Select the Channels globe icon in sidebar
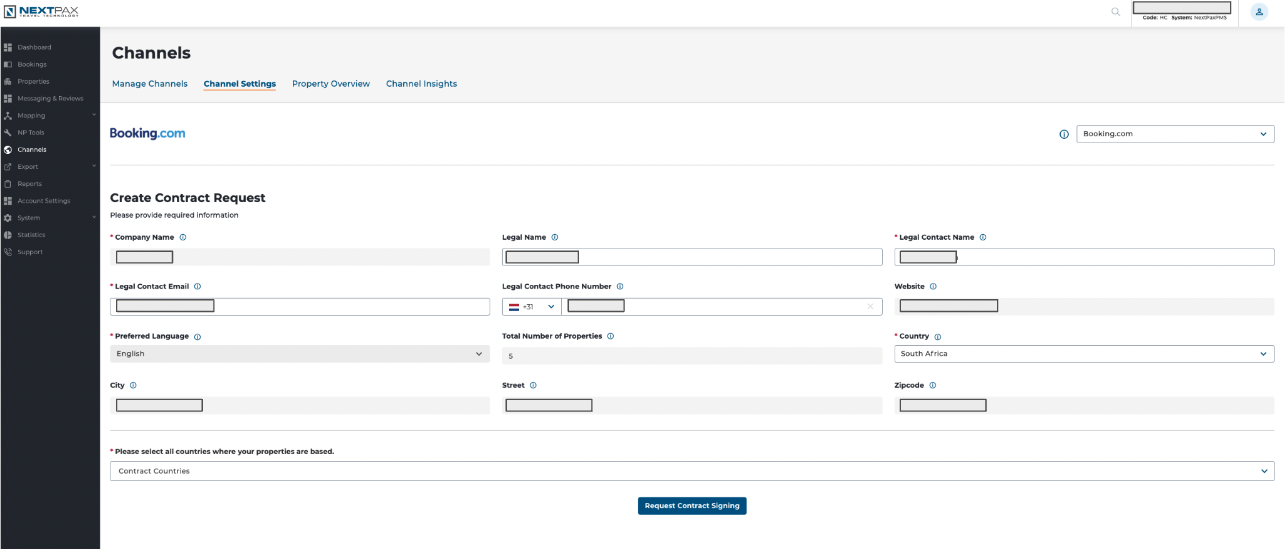Image resolution: width=1288 pixels, height=549 pixels. tap(8, 149)
